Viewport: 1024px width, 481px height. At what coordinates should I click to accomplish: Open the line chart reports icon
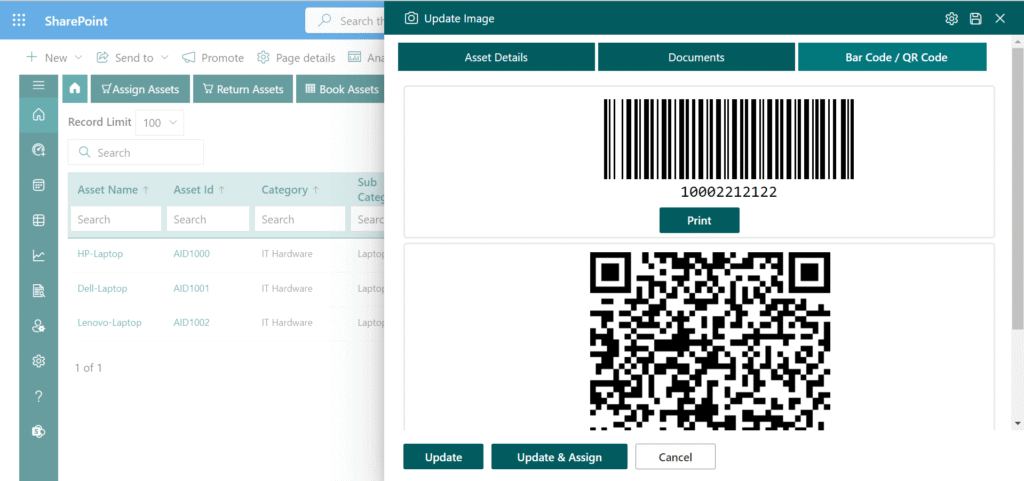coord(39,256)
